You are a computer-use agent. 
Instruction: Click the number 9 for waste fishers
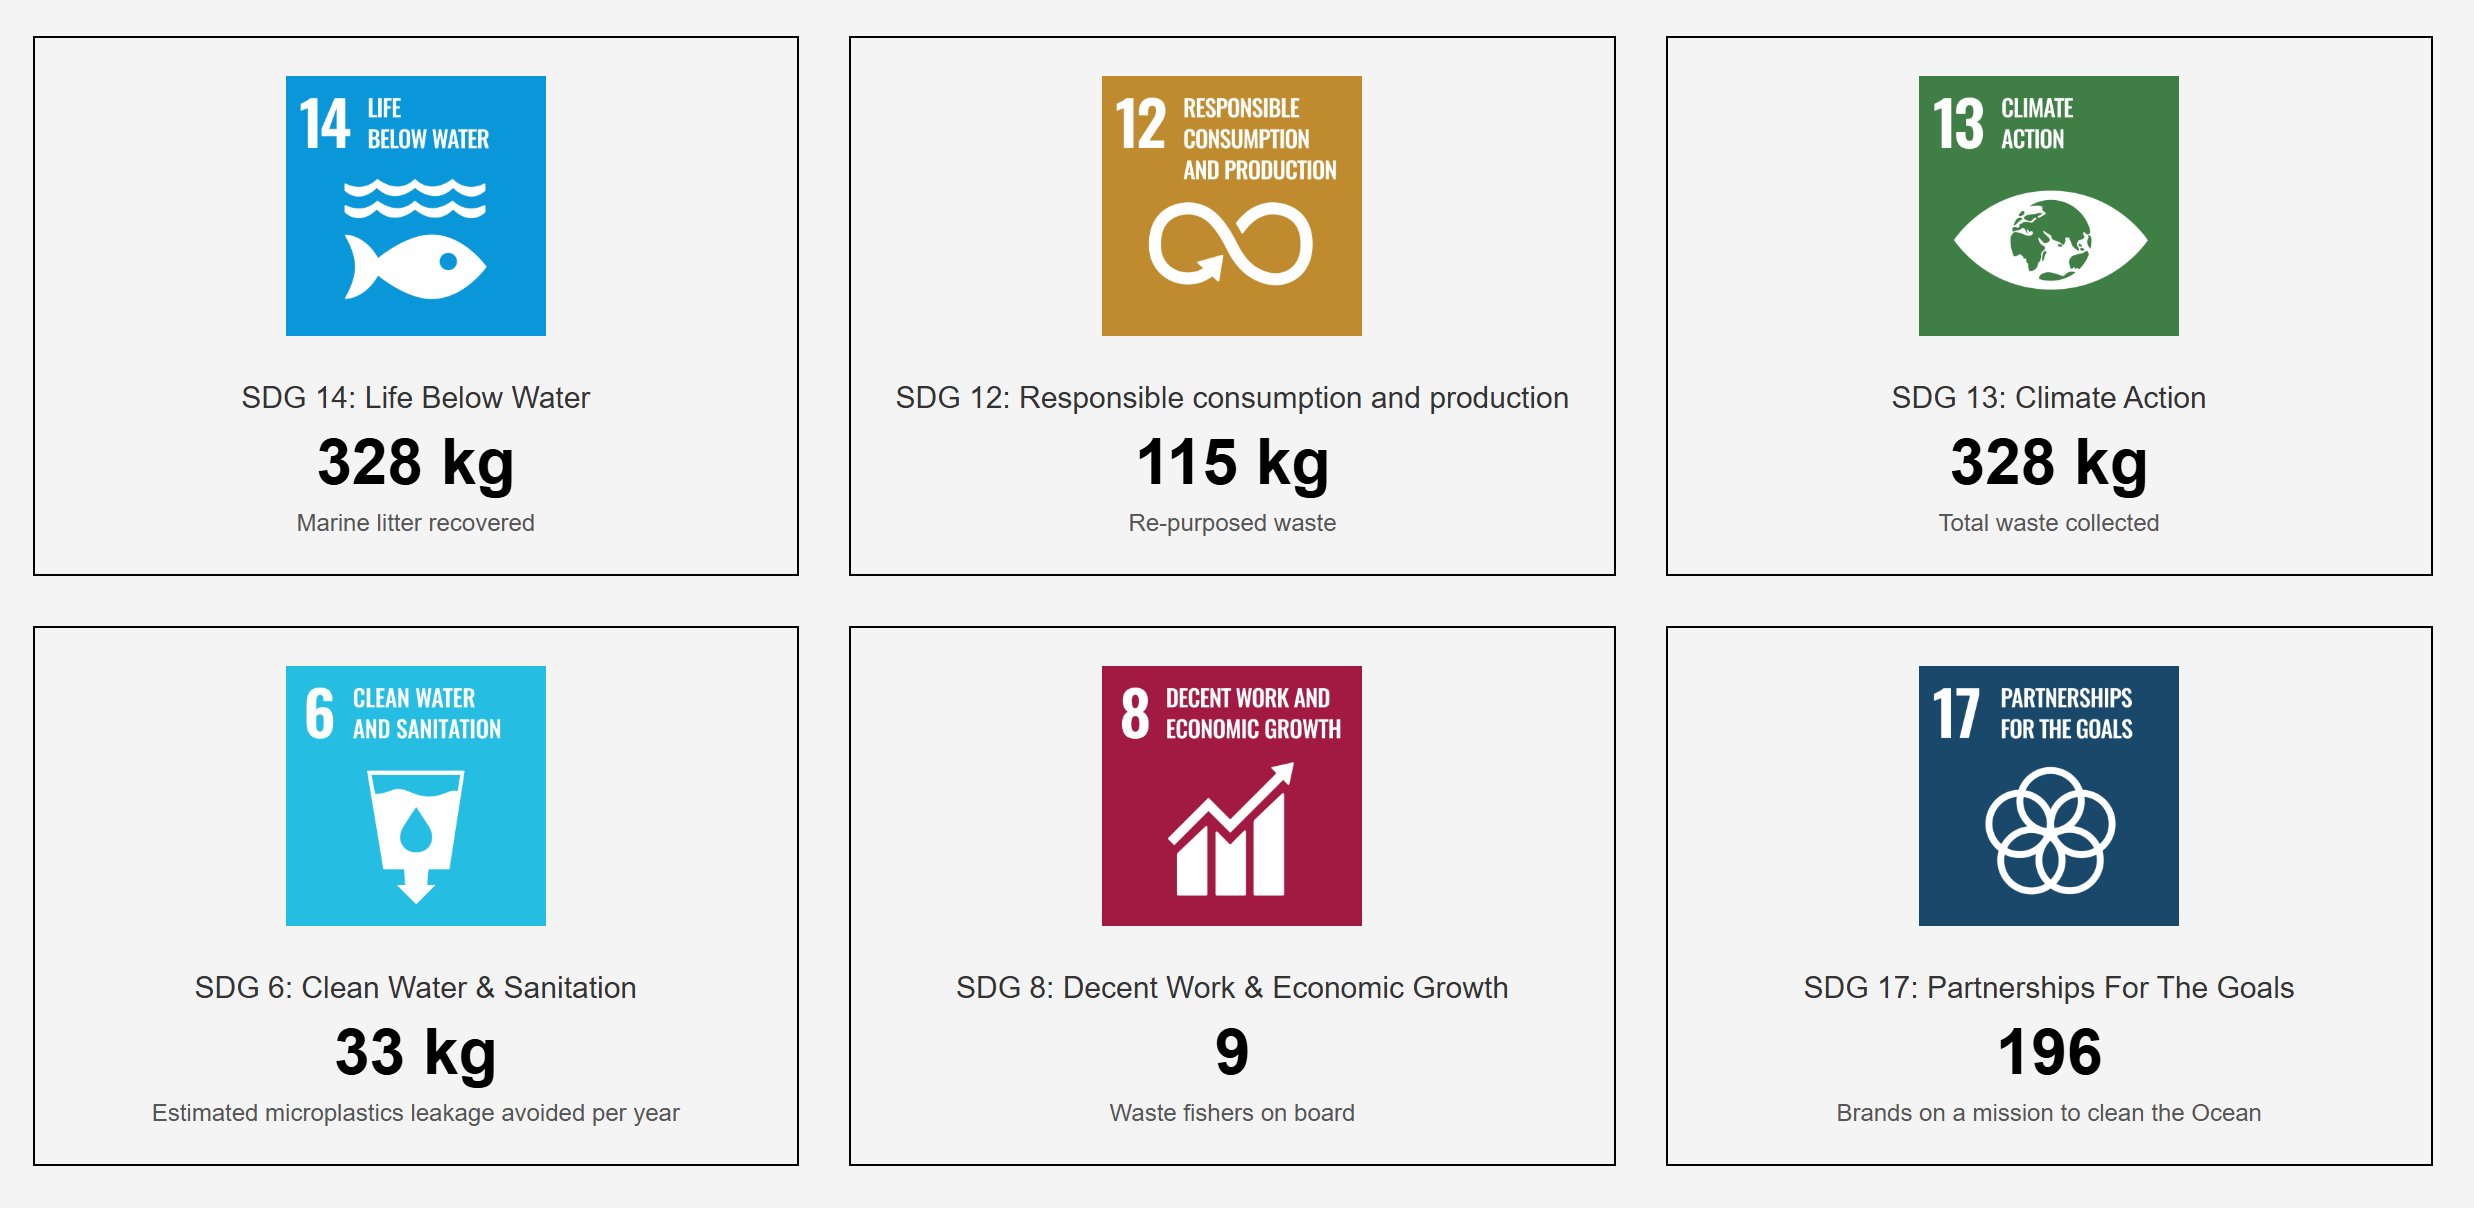(x=1232, y=1052)
